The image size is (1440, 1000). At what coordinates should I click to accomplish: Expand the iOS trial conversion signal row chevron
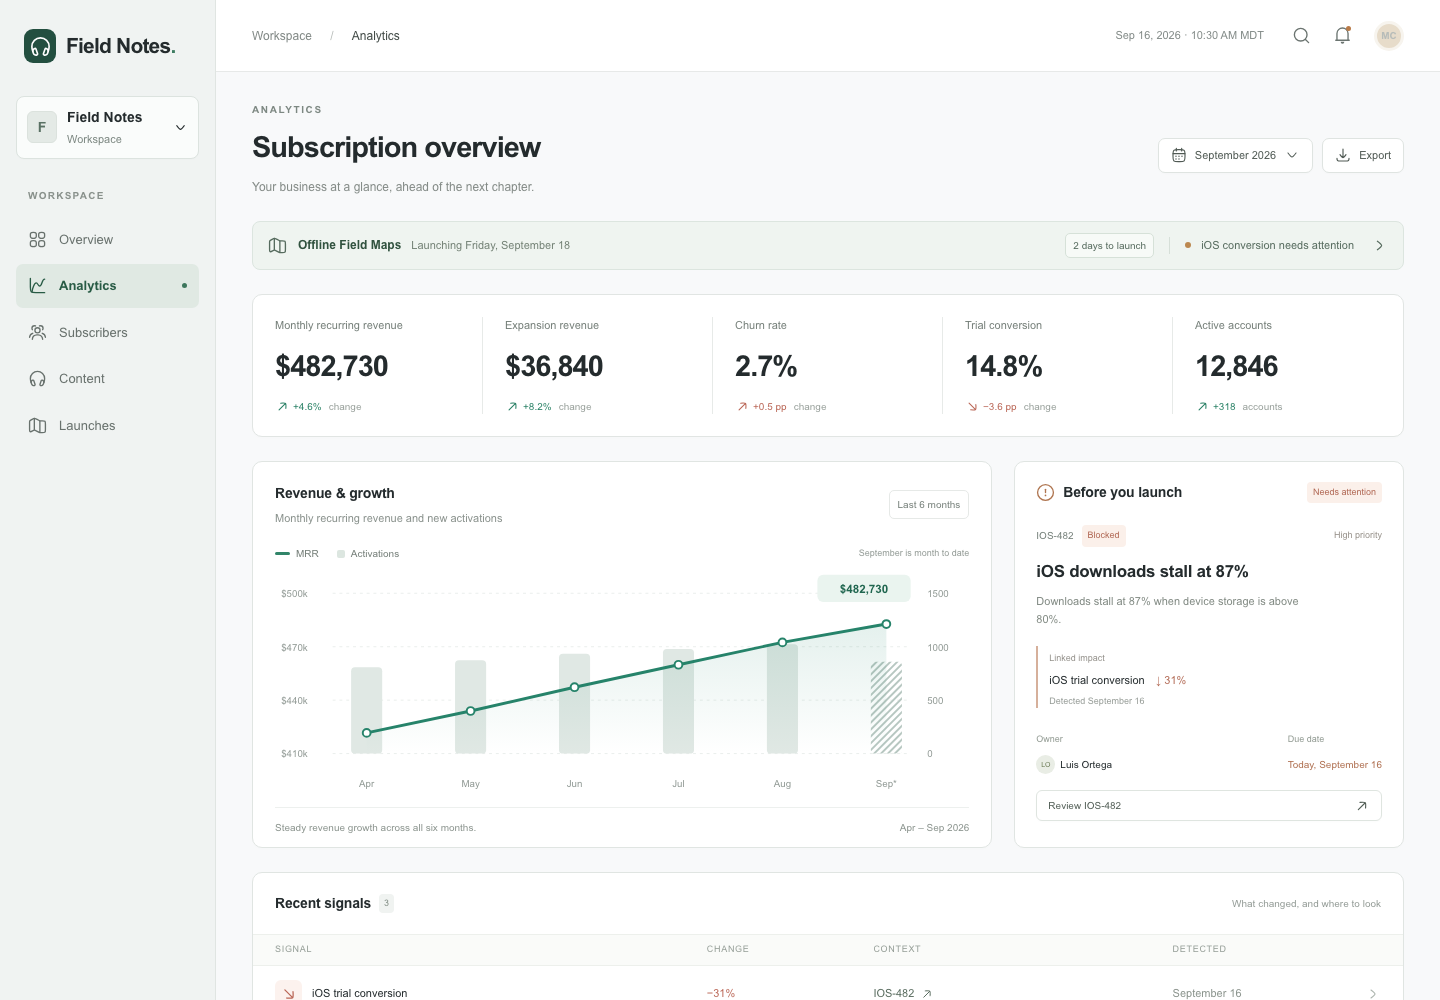(x=1373, y=993)
